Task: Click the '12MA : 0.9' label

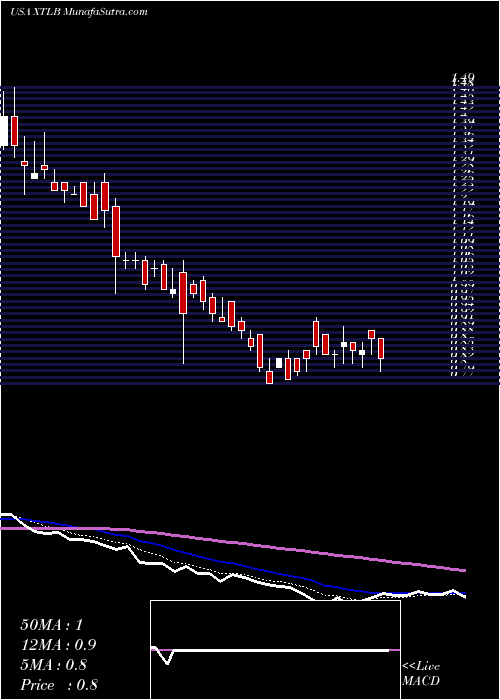Action: [58, 645]
